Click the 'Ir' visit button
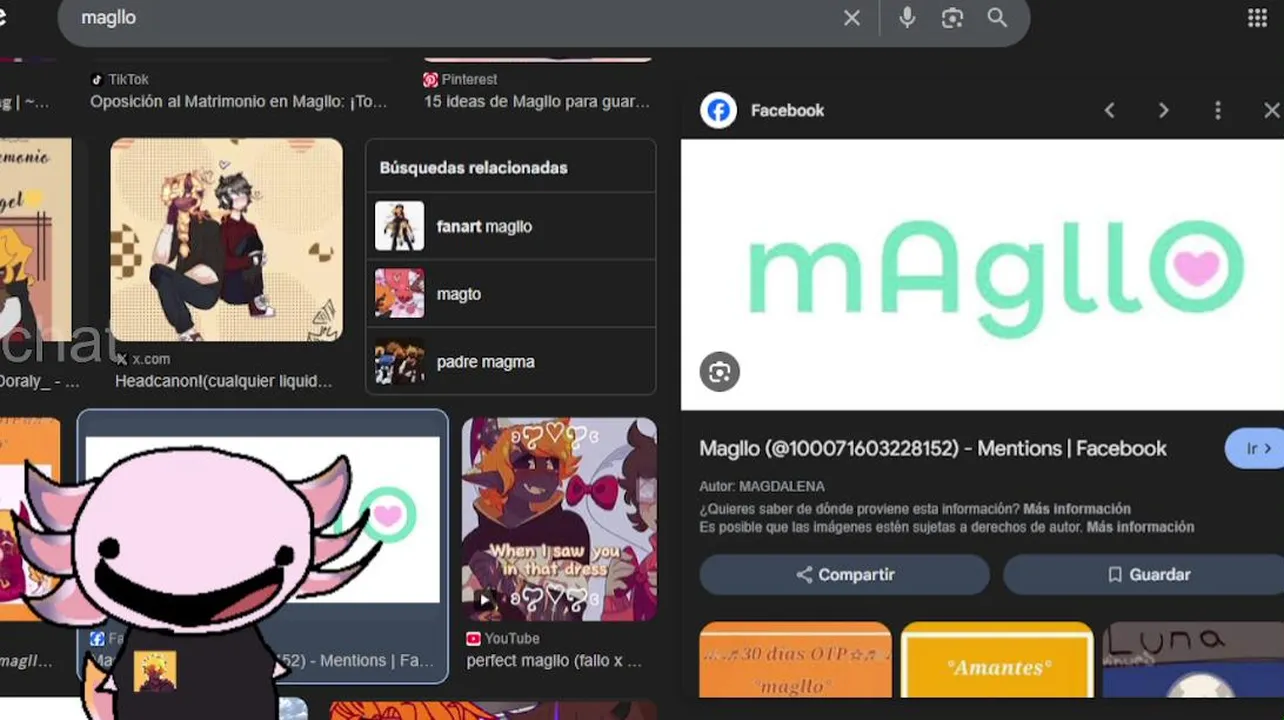The image size is (1284, 720). point(1256,448)
